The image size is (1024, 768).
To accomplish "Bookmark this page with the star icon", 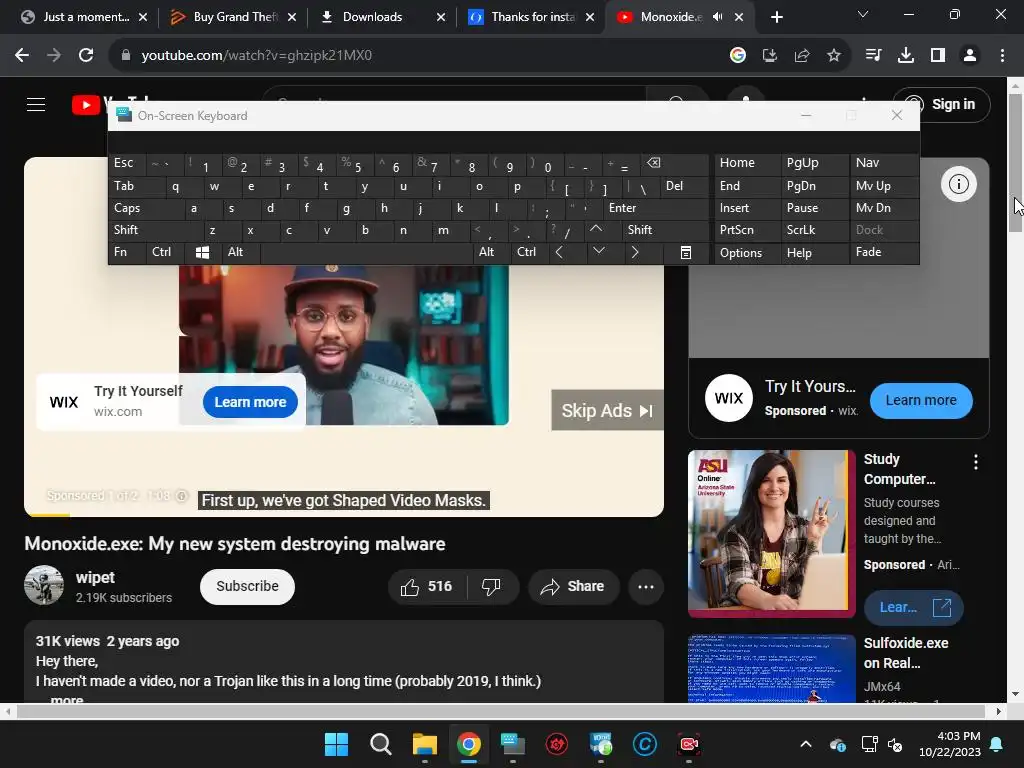I will click(x=834, y=56).
